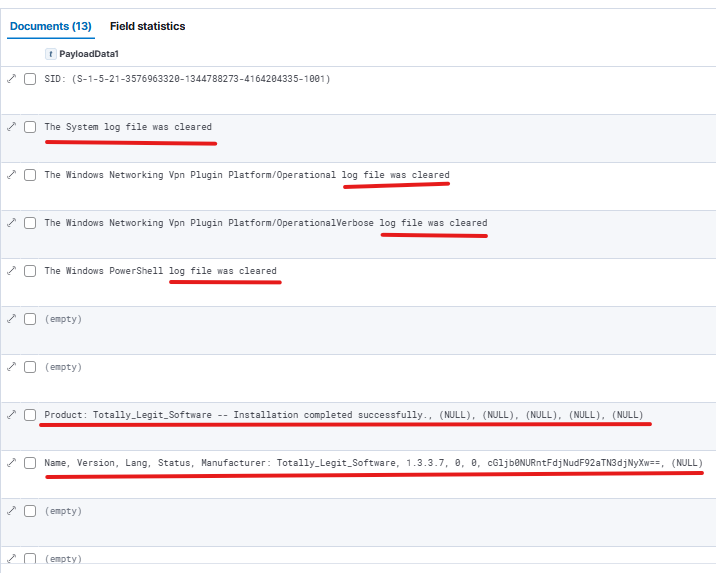This screenshot has width=716, height=573.
Task: Expand the Windows PowerShell log cleared row
Action: tap(11, 271)
